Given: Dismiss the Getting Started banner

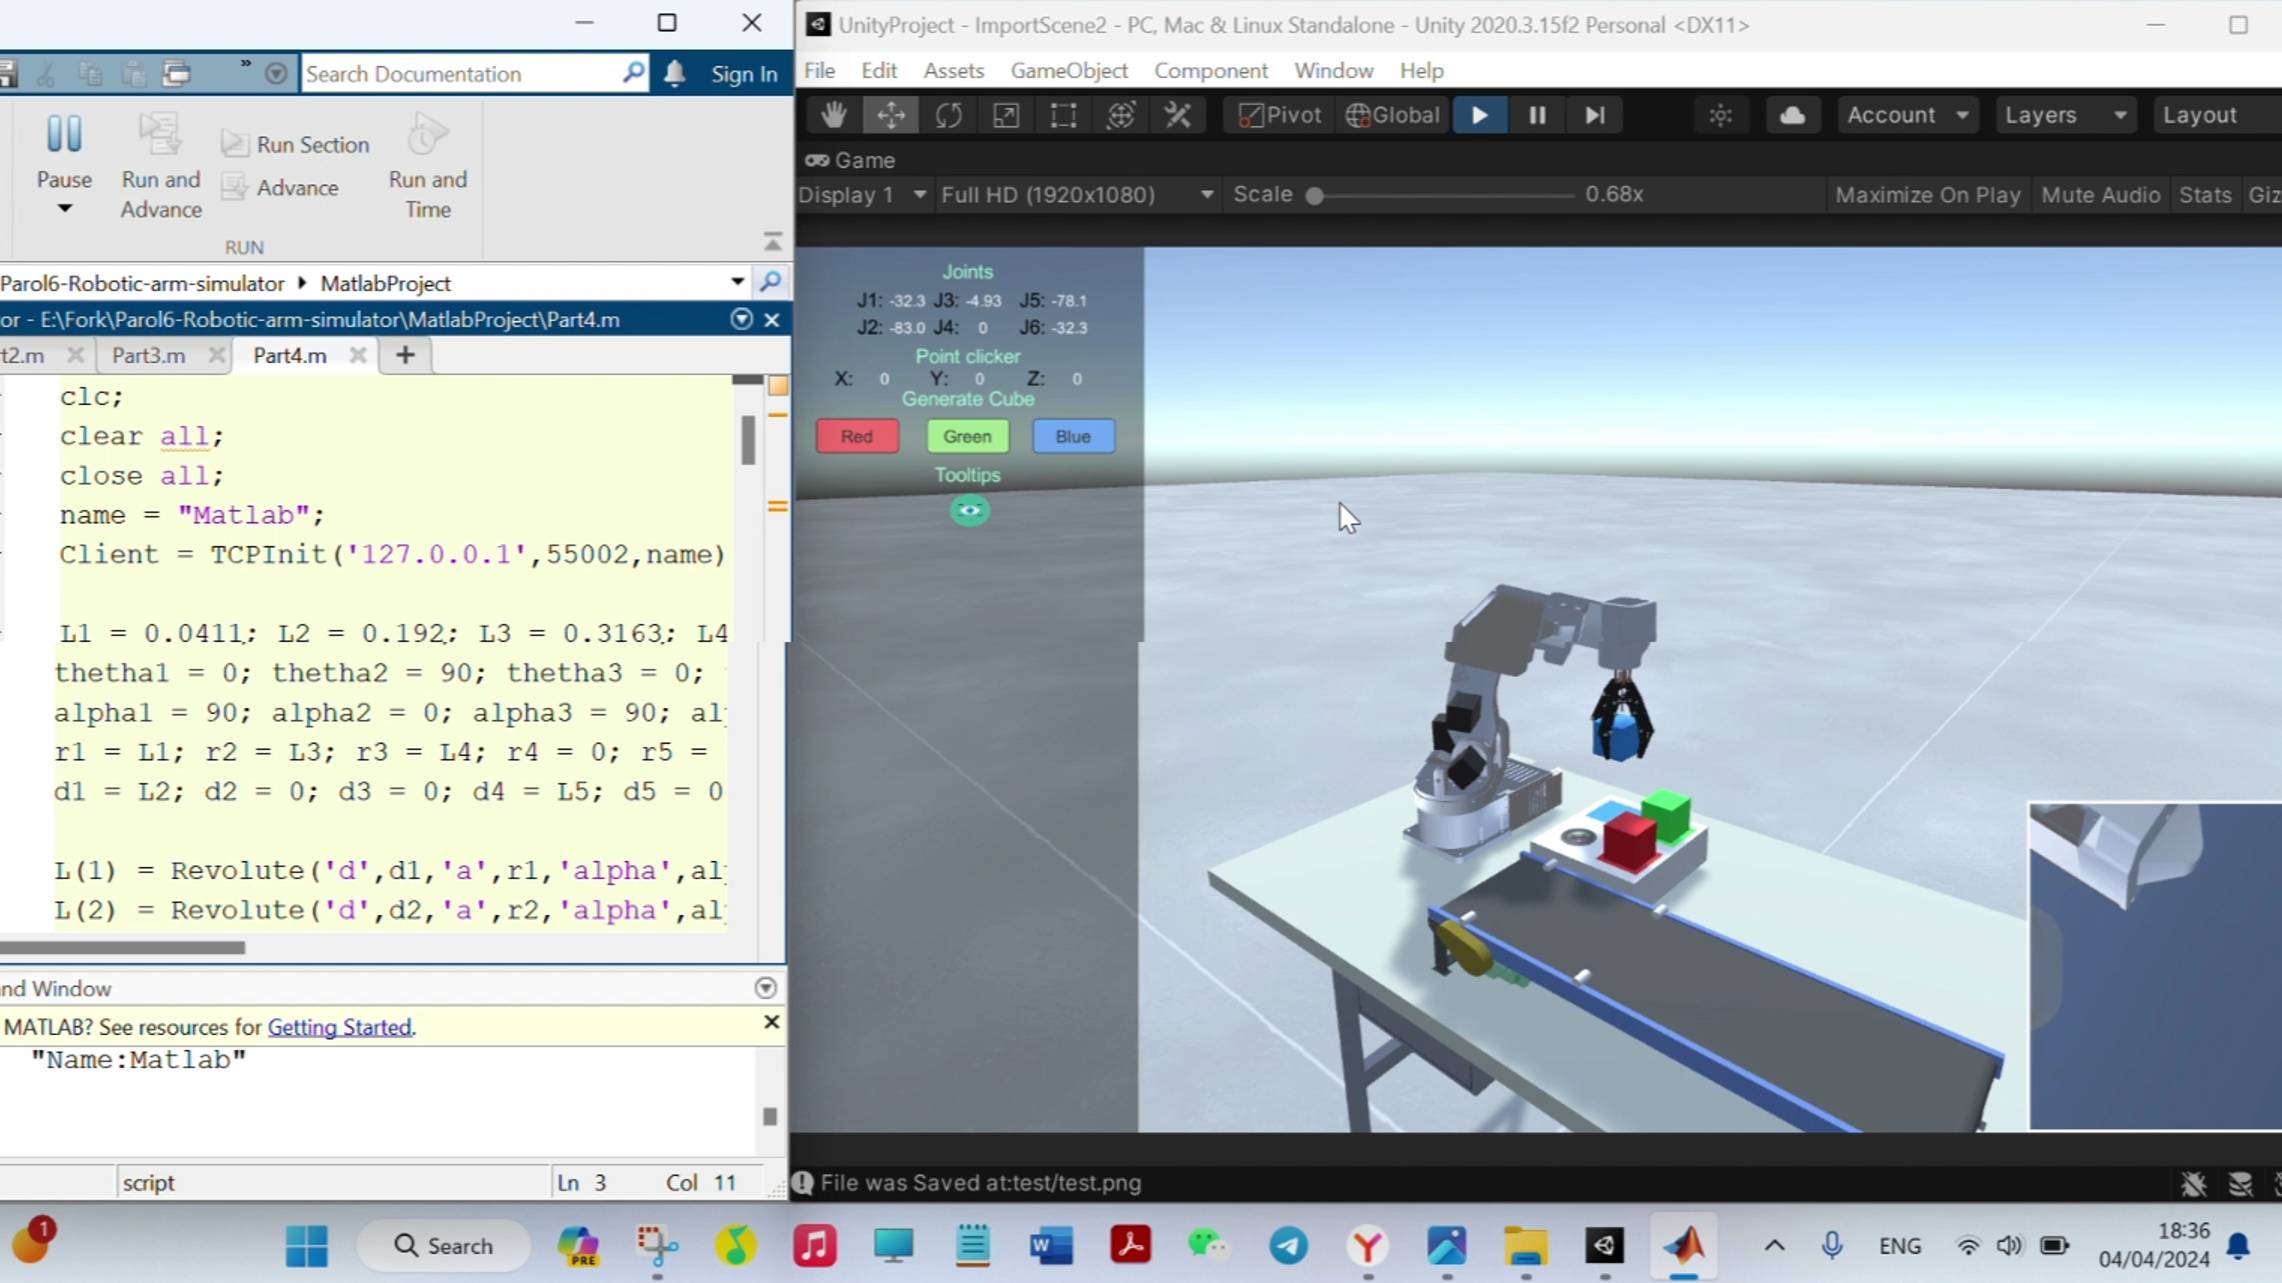Looking at the screenshot, I should 771,1022.
